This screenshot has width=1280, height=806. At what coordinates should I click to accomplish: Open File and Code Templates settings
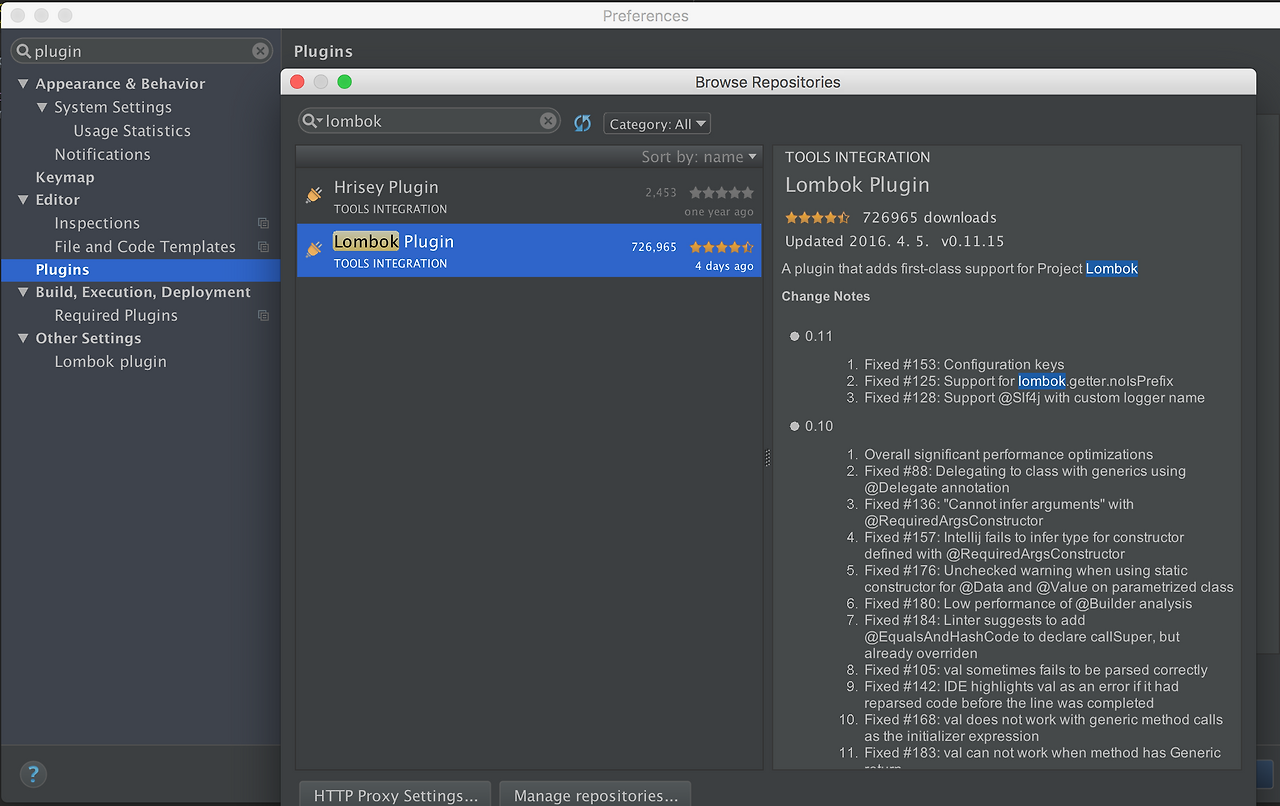click(x=145, y=246)
